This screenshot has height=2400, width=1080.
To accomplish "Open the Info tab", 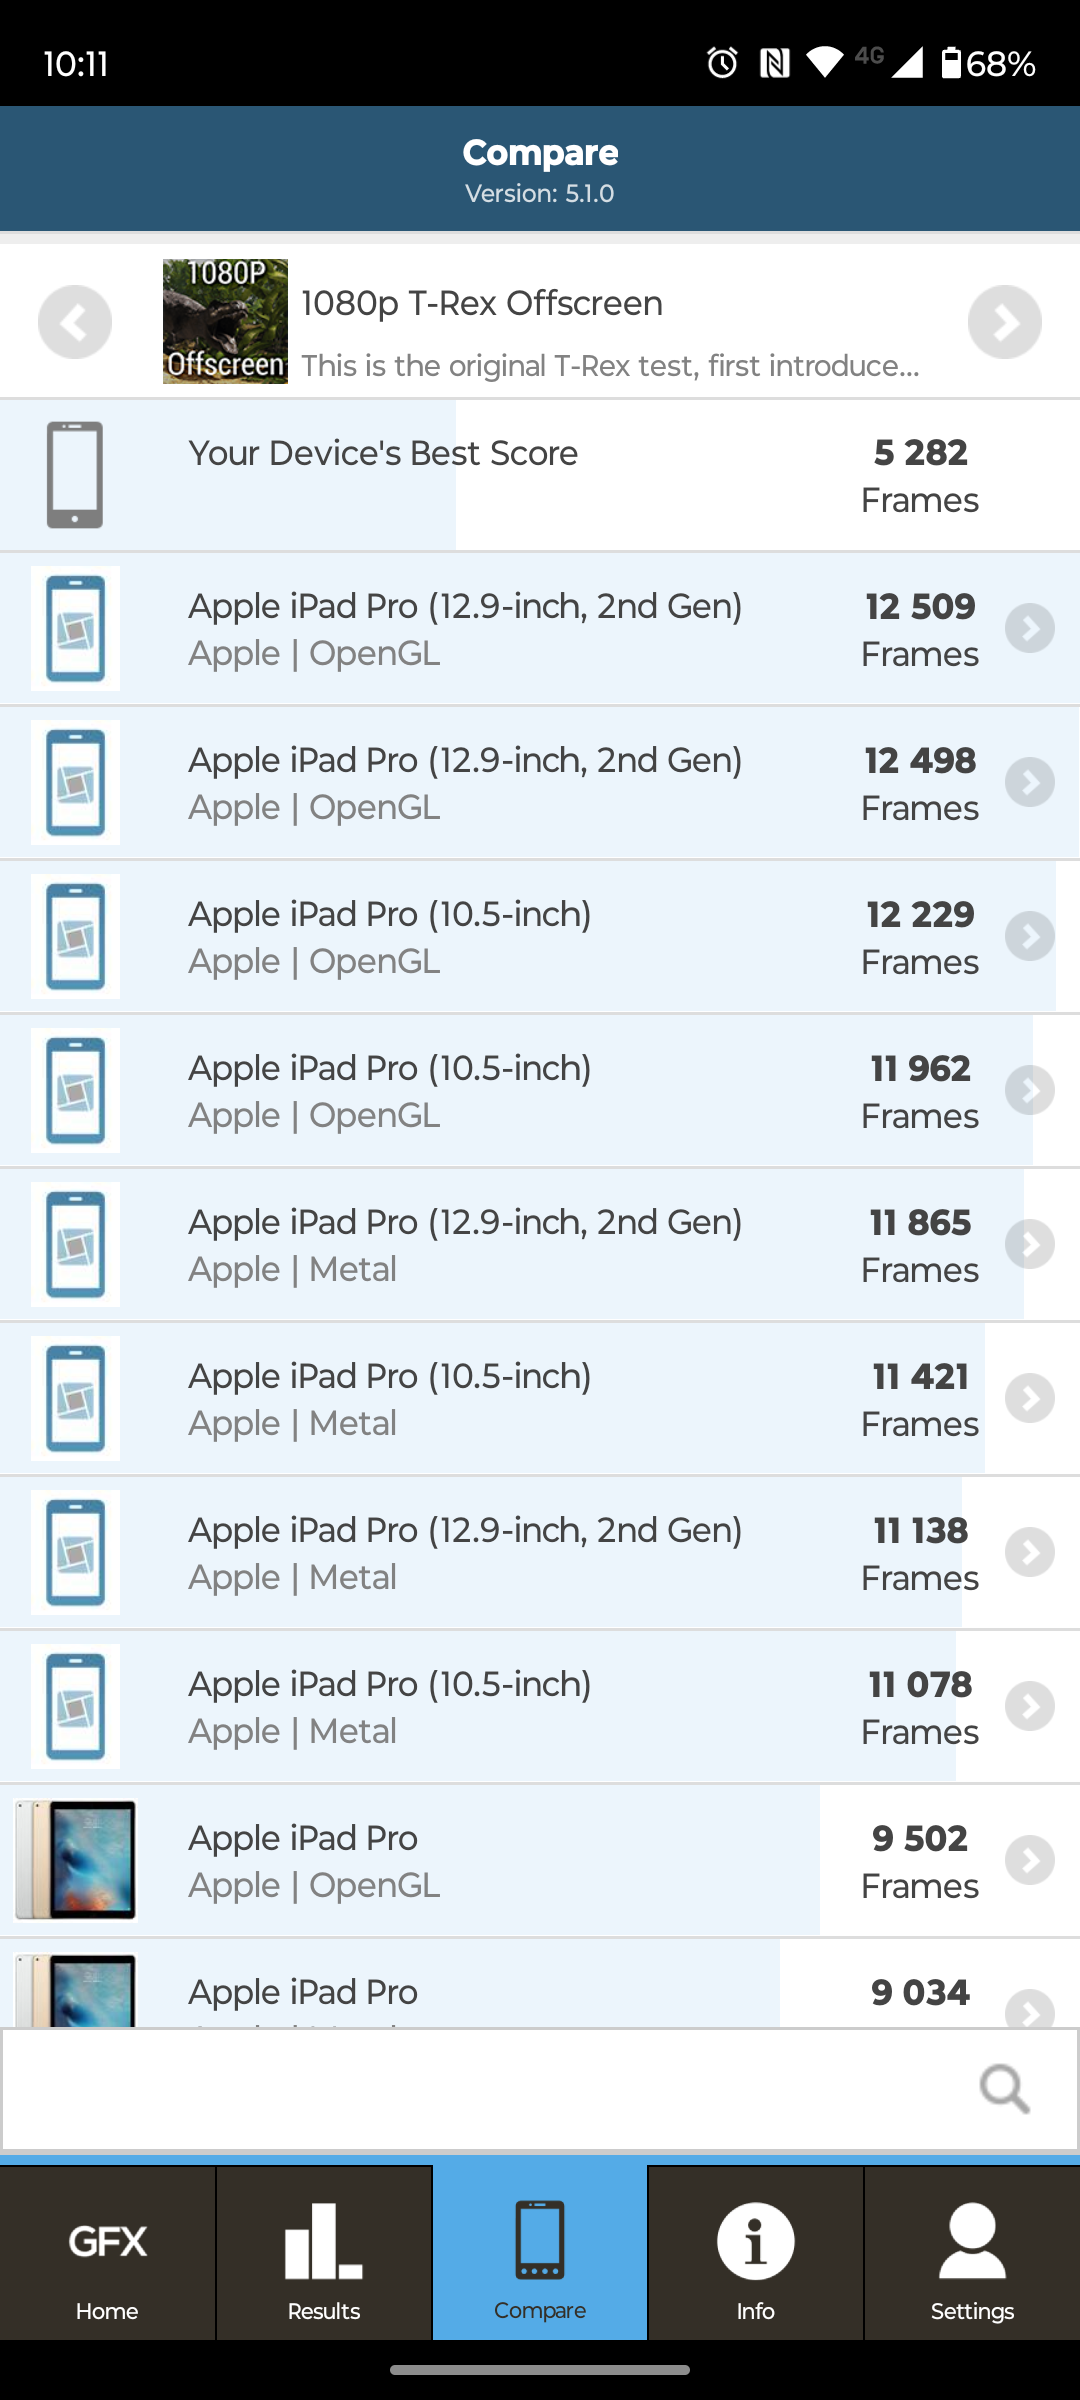I will (x=755, y=2254).
